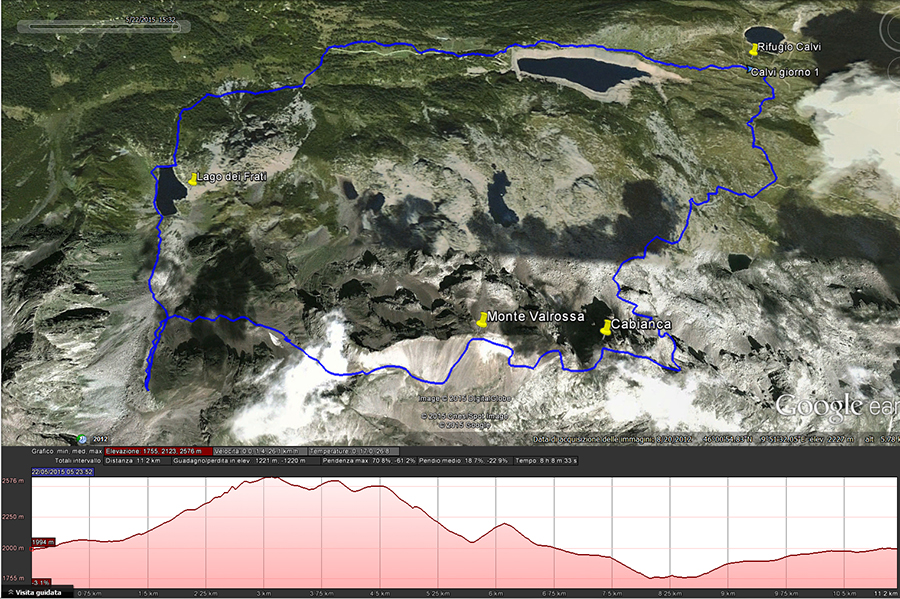
Task: Click the 6 km distance axis label
Action: pyautogui.click(x=496, y=593)
